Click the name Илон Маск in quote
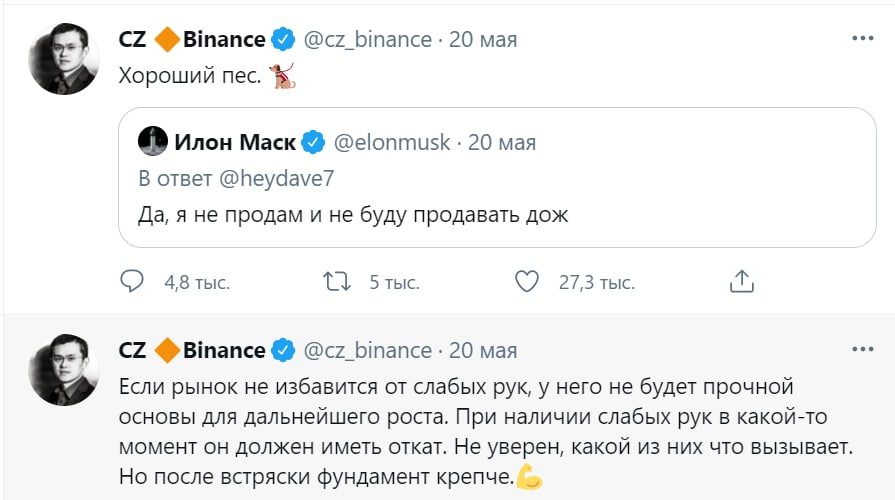 (235, 142)
